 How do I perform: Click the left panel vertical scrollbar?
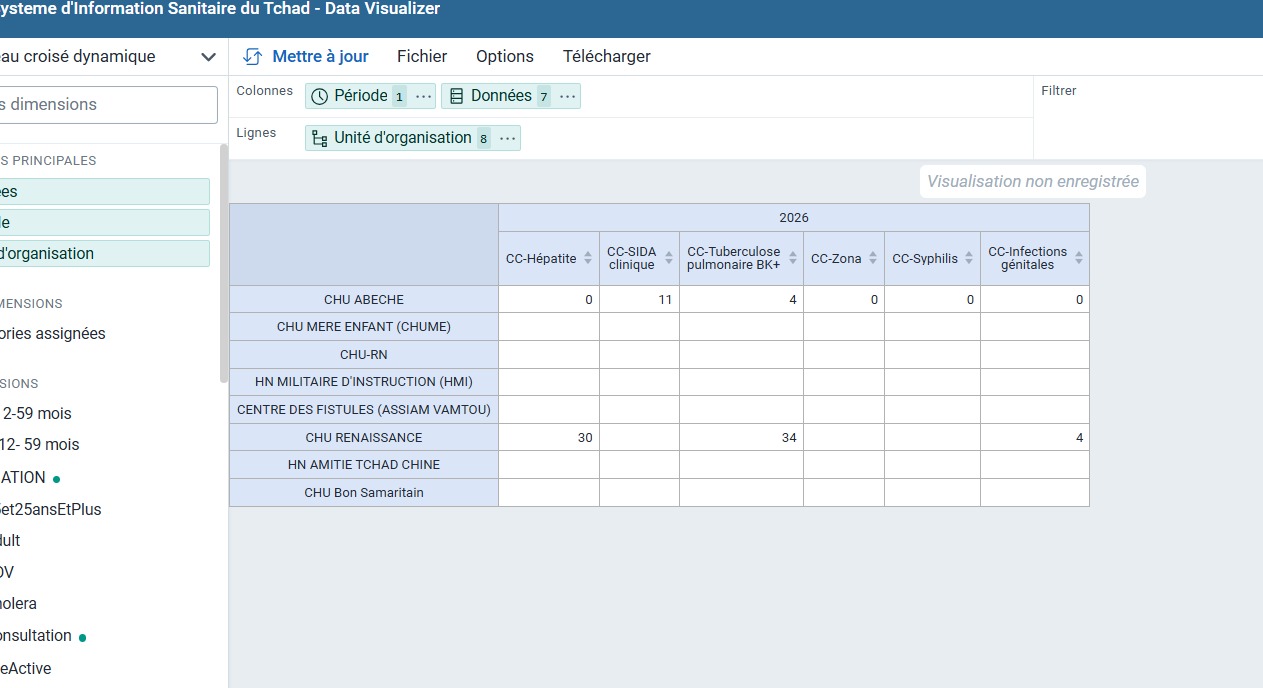click(224, 263)
